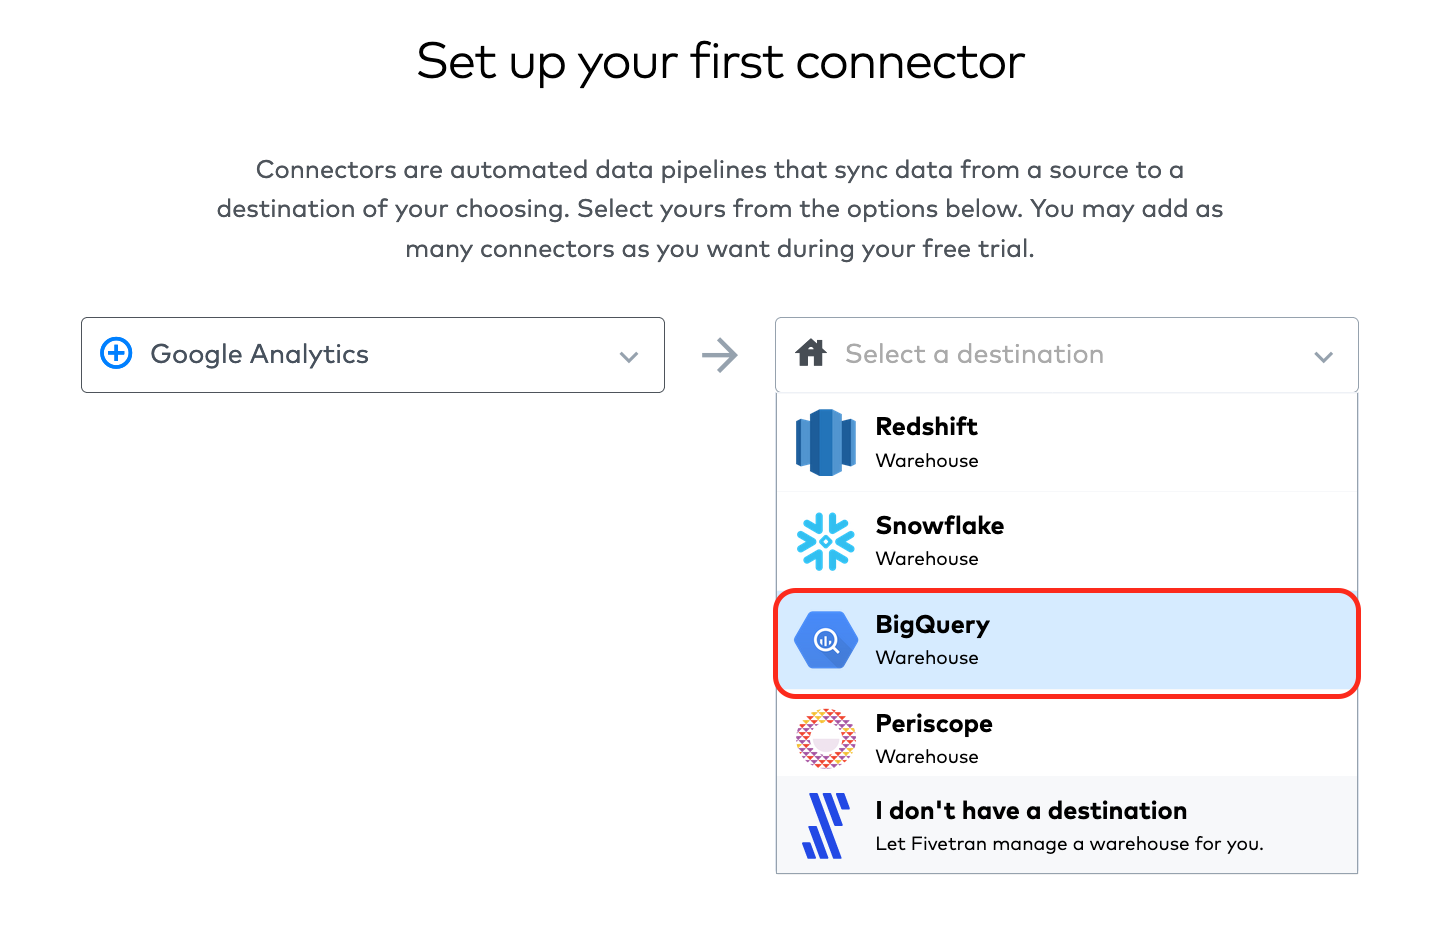Click the house icon in destination field
The image size is (1436, 936).
[811, 353]
